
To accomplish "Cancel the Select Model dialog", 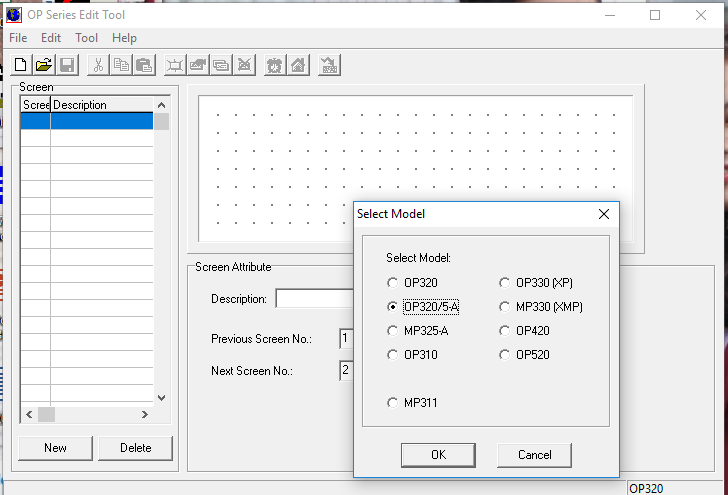I will coord(534,455).
